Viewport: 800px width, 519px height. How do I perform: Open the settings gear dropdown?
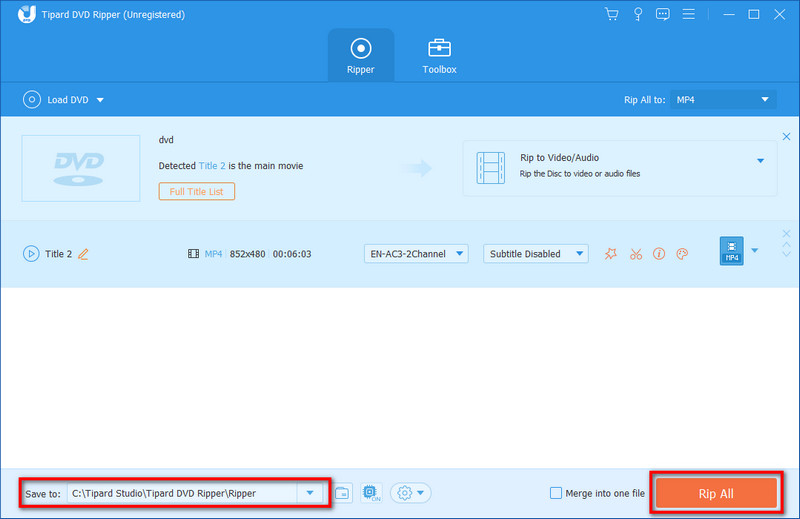[411, 493]
